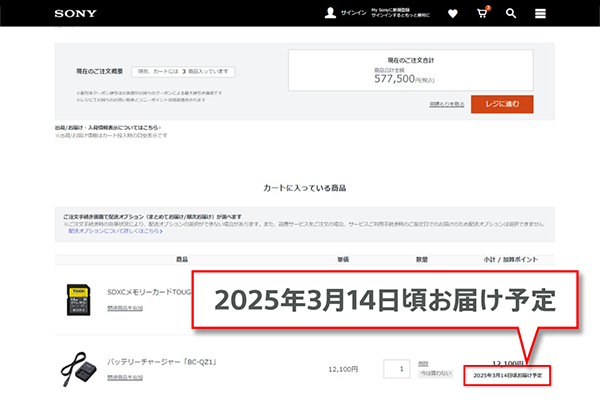Click related products link under battery charger
The width and height of the screenshot is (600, 400).
pyautogui.click(x=124, y=377)
